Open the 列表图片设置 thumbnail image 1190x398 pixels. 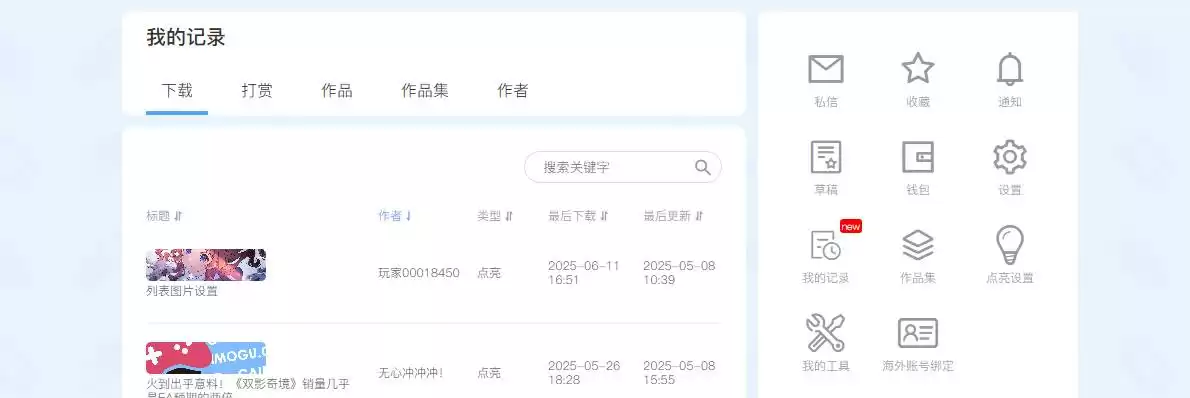tap(206, 265)
